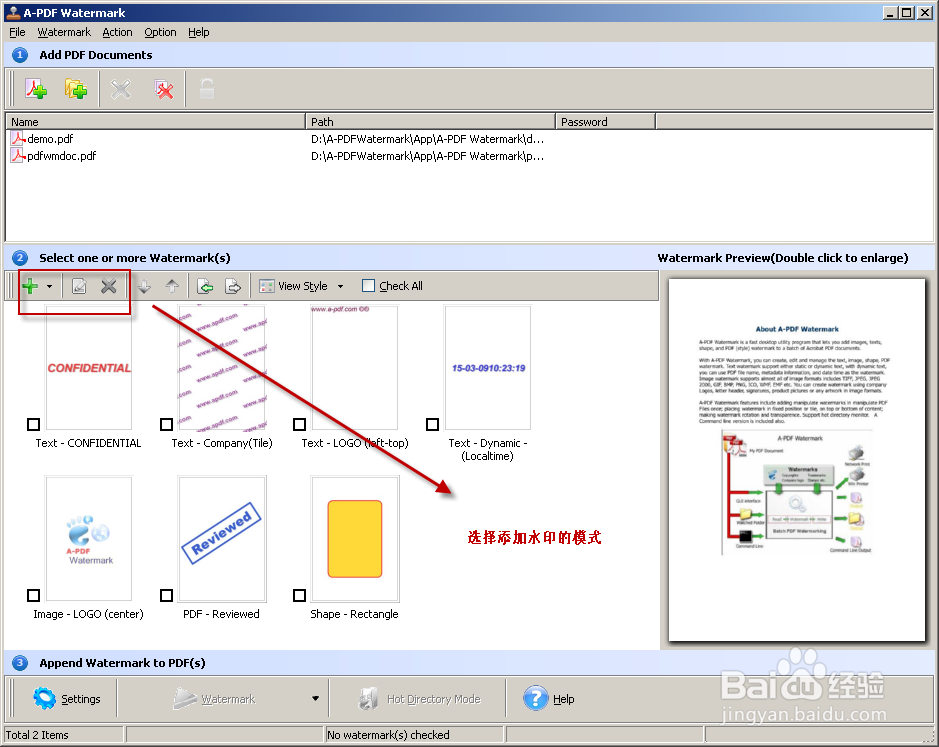Open the Watermark menu

tap(64, 32)
